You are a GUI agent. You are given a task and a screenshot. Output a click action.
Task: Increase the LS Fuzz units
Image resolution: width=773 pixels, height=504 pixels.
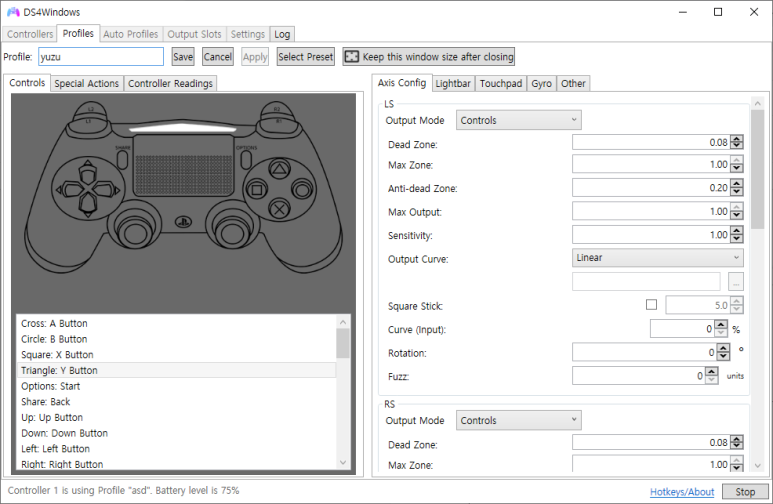point(711,372)
